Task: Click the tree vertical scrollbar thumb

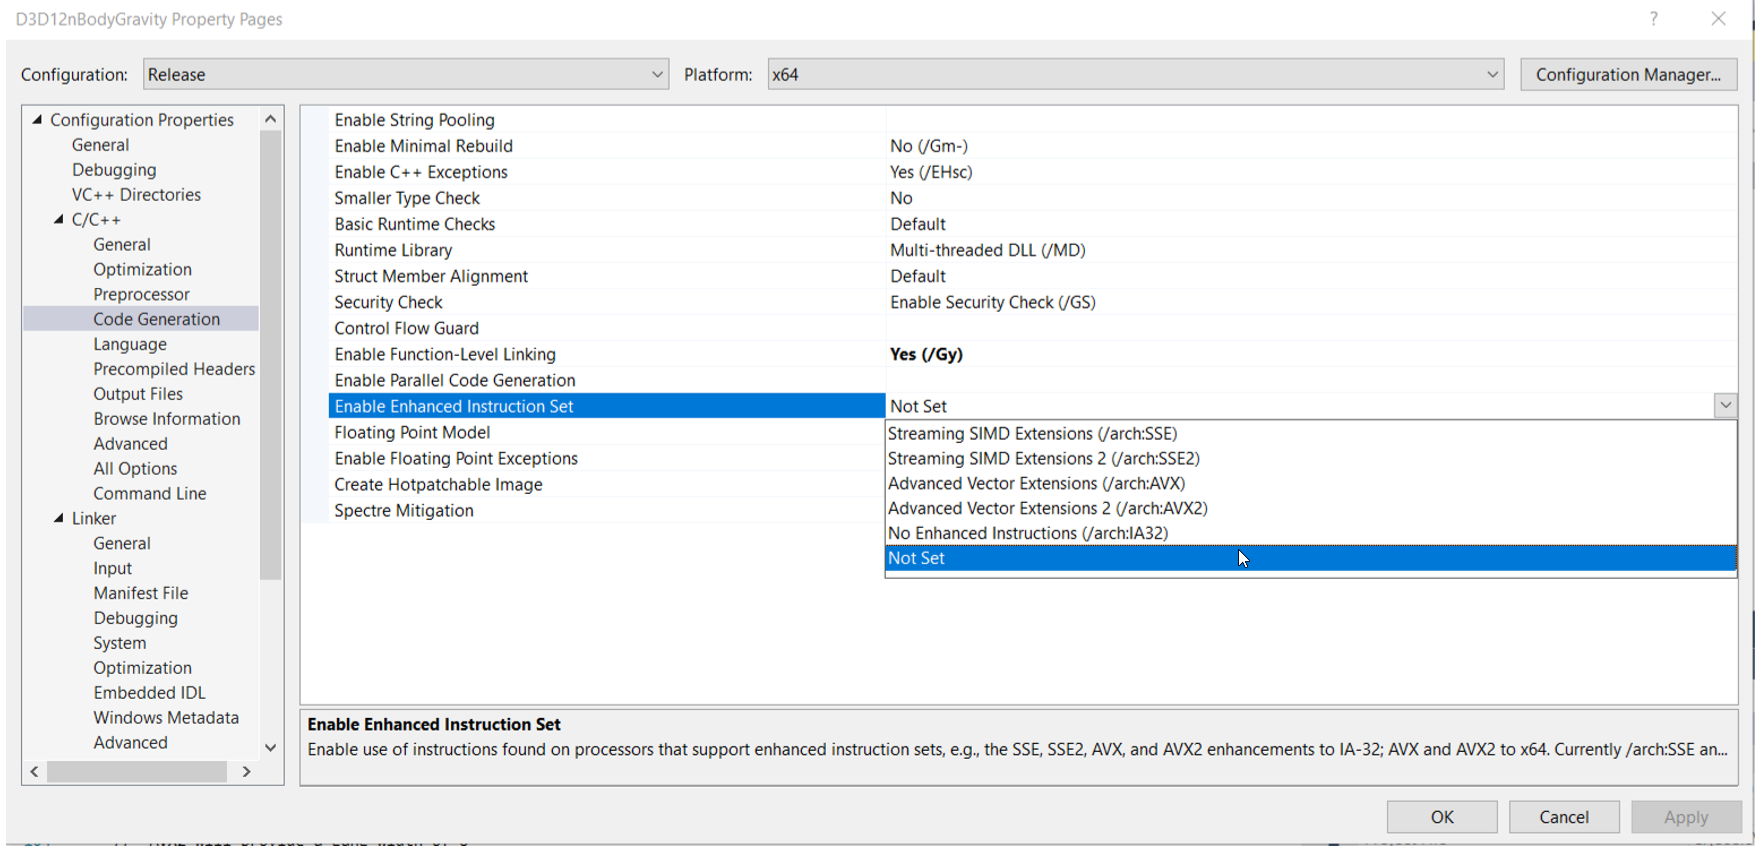Action: [x=270, y=355]
